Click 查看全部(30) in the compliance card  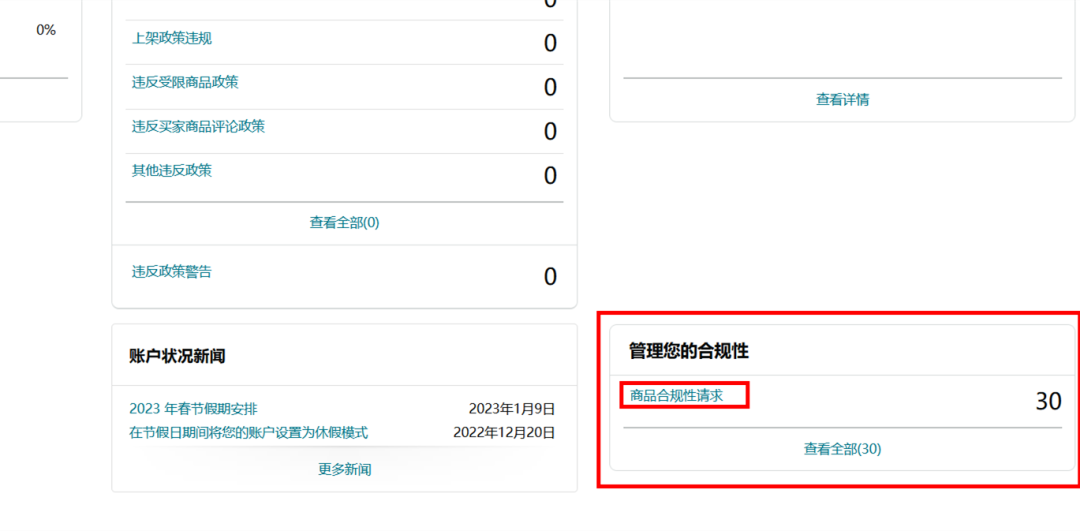(842, 449)
